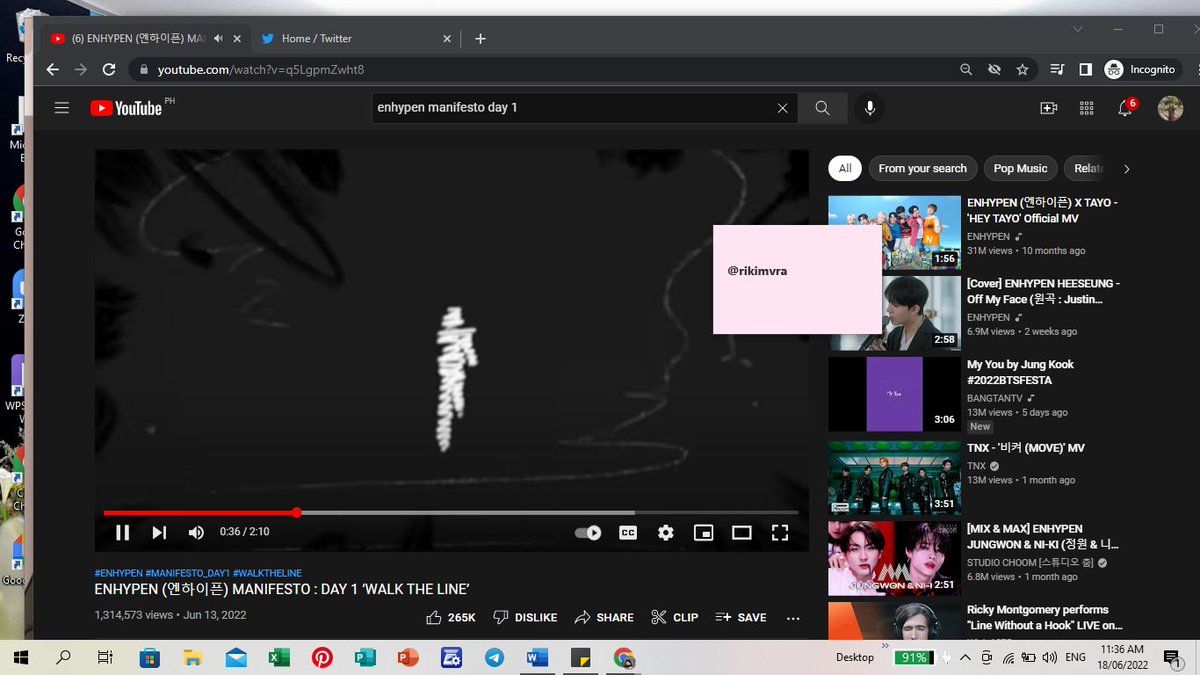This screenshot has height=675, width=1200.
Task: Open the Create video icon
Action: [1048, 108]
